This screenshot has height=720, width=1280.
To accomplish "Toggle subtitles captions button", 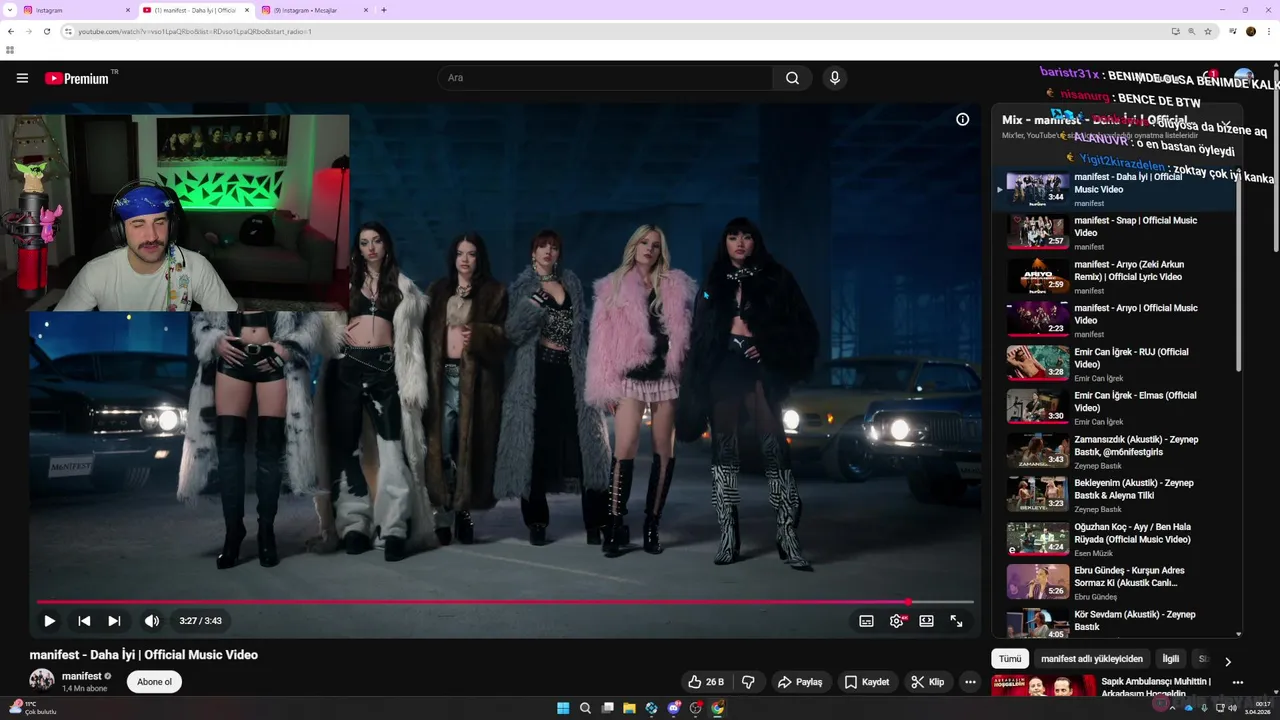I will point(867,621).
